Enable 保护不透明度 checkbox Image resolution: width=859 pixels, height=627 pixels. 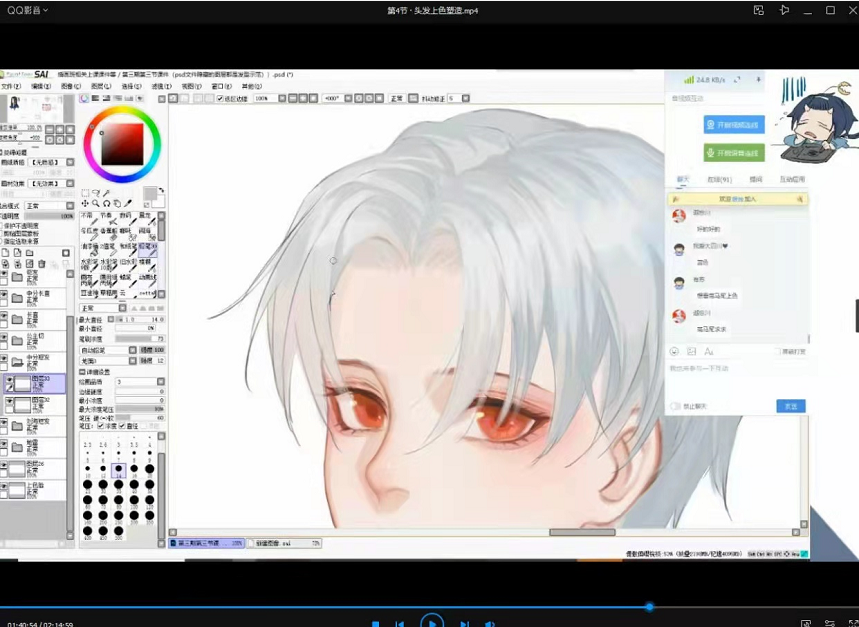[2, 225]
